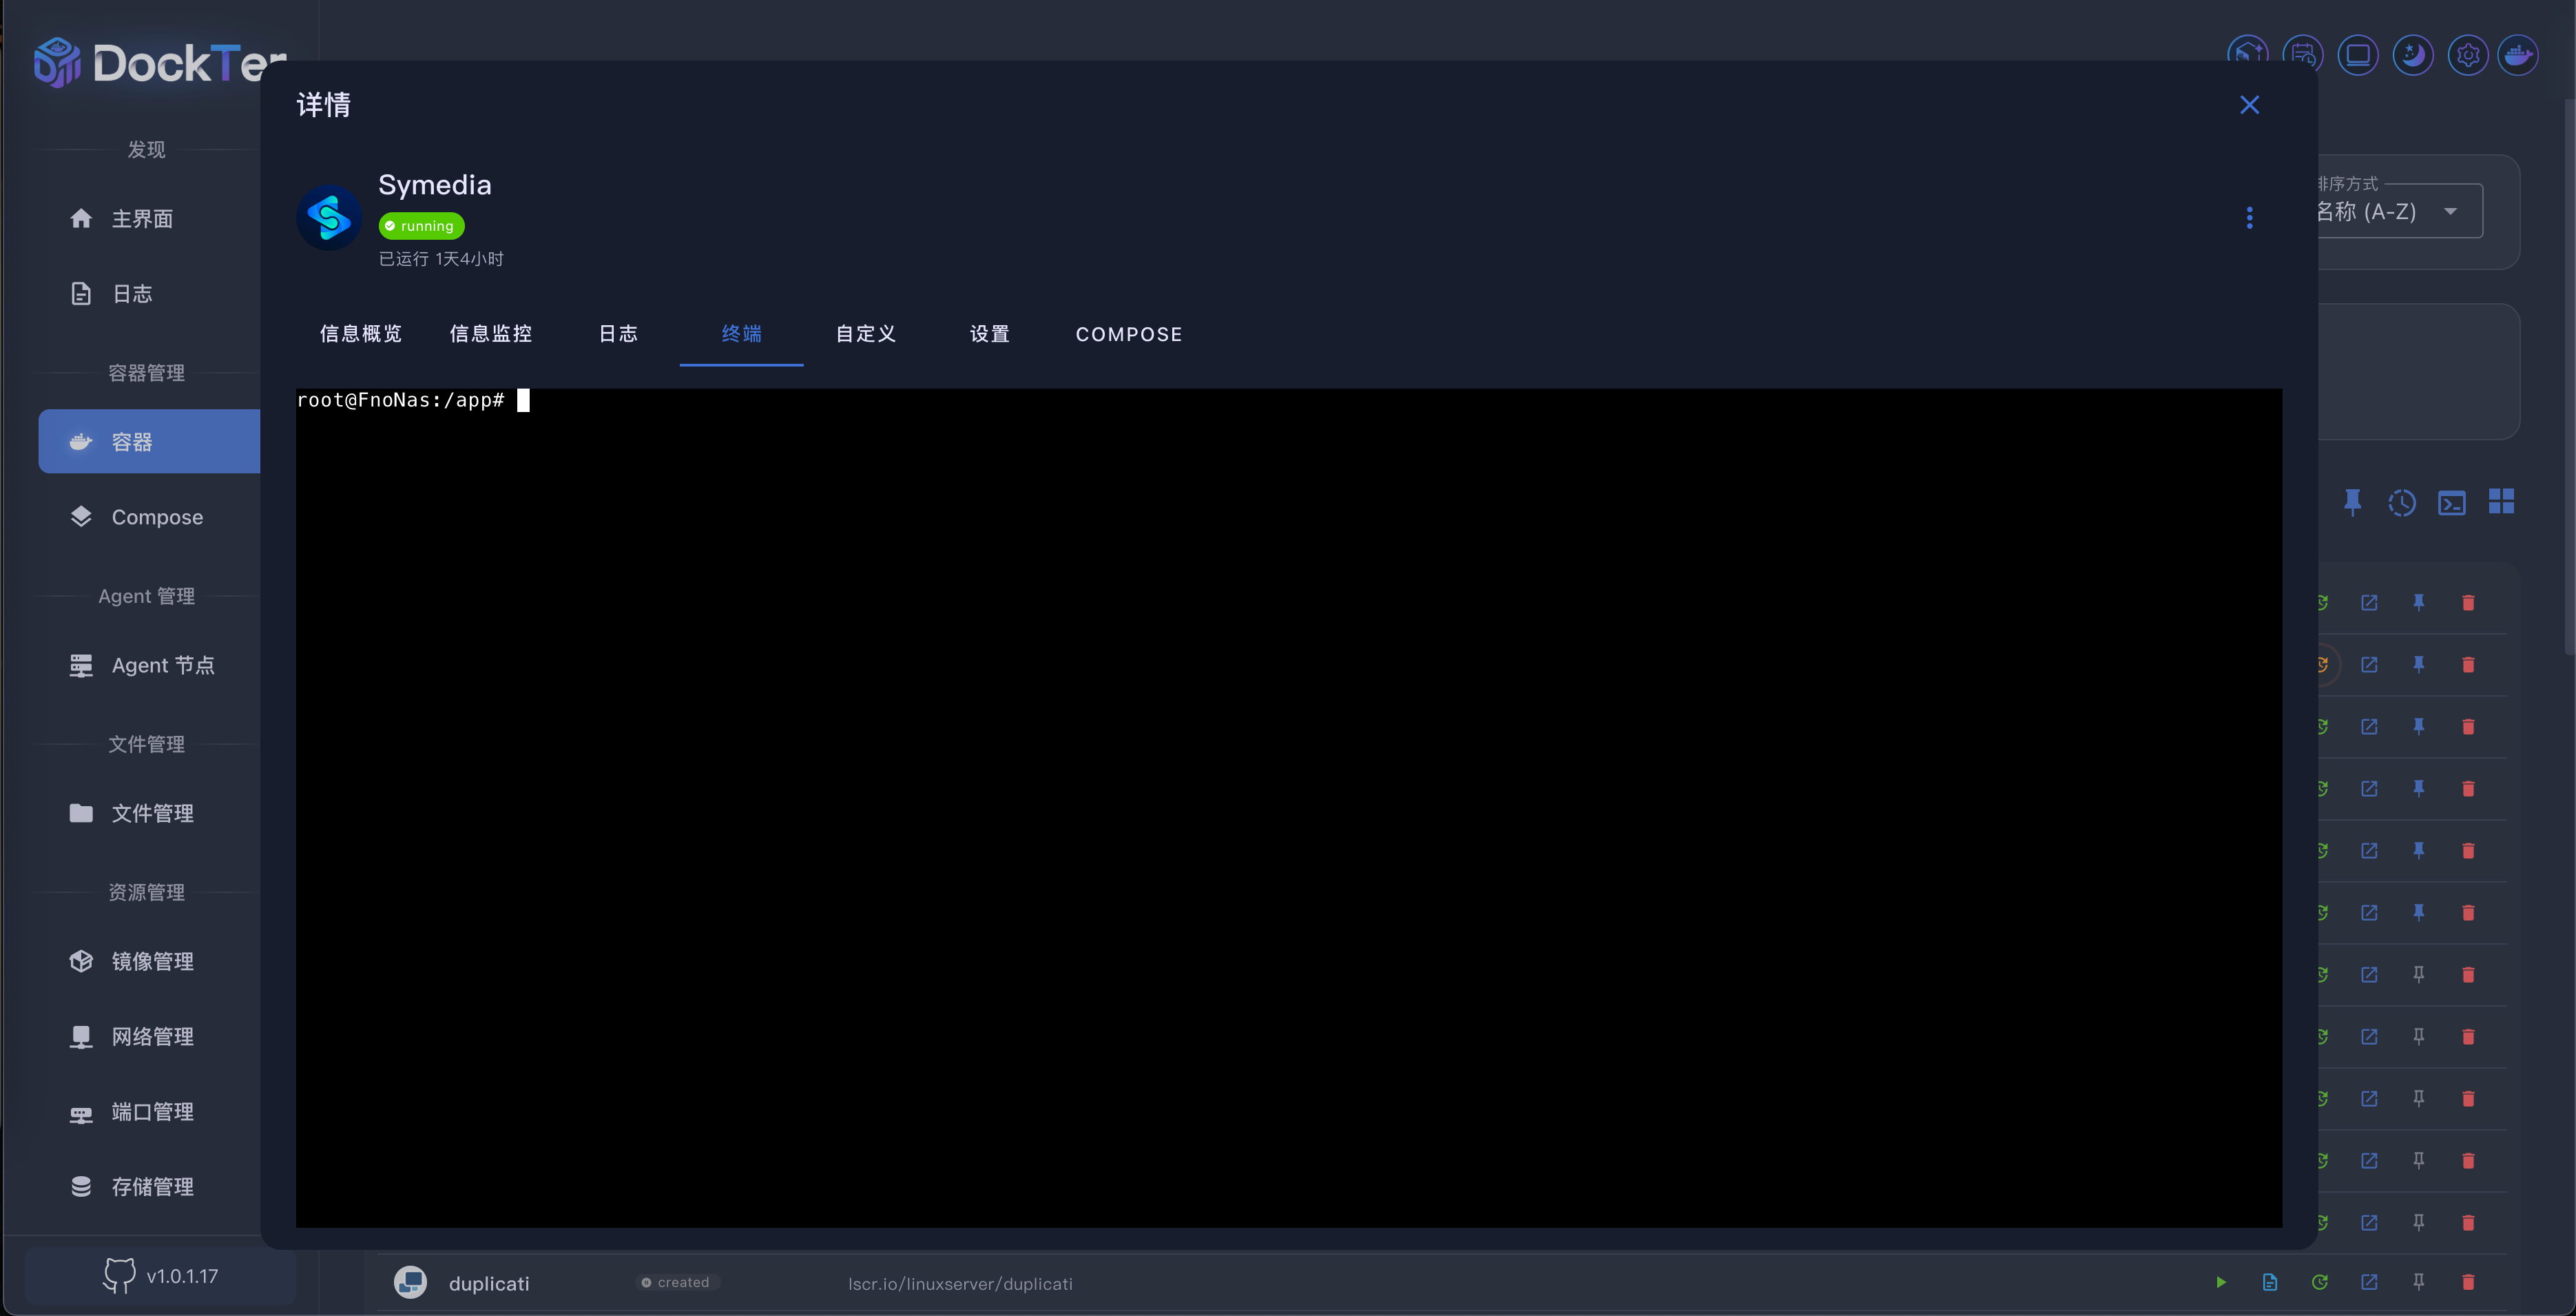Screen dimensions: 2576x1316
Task: Toggle pin on duplicati row
Action: tap(2418, 1282)
